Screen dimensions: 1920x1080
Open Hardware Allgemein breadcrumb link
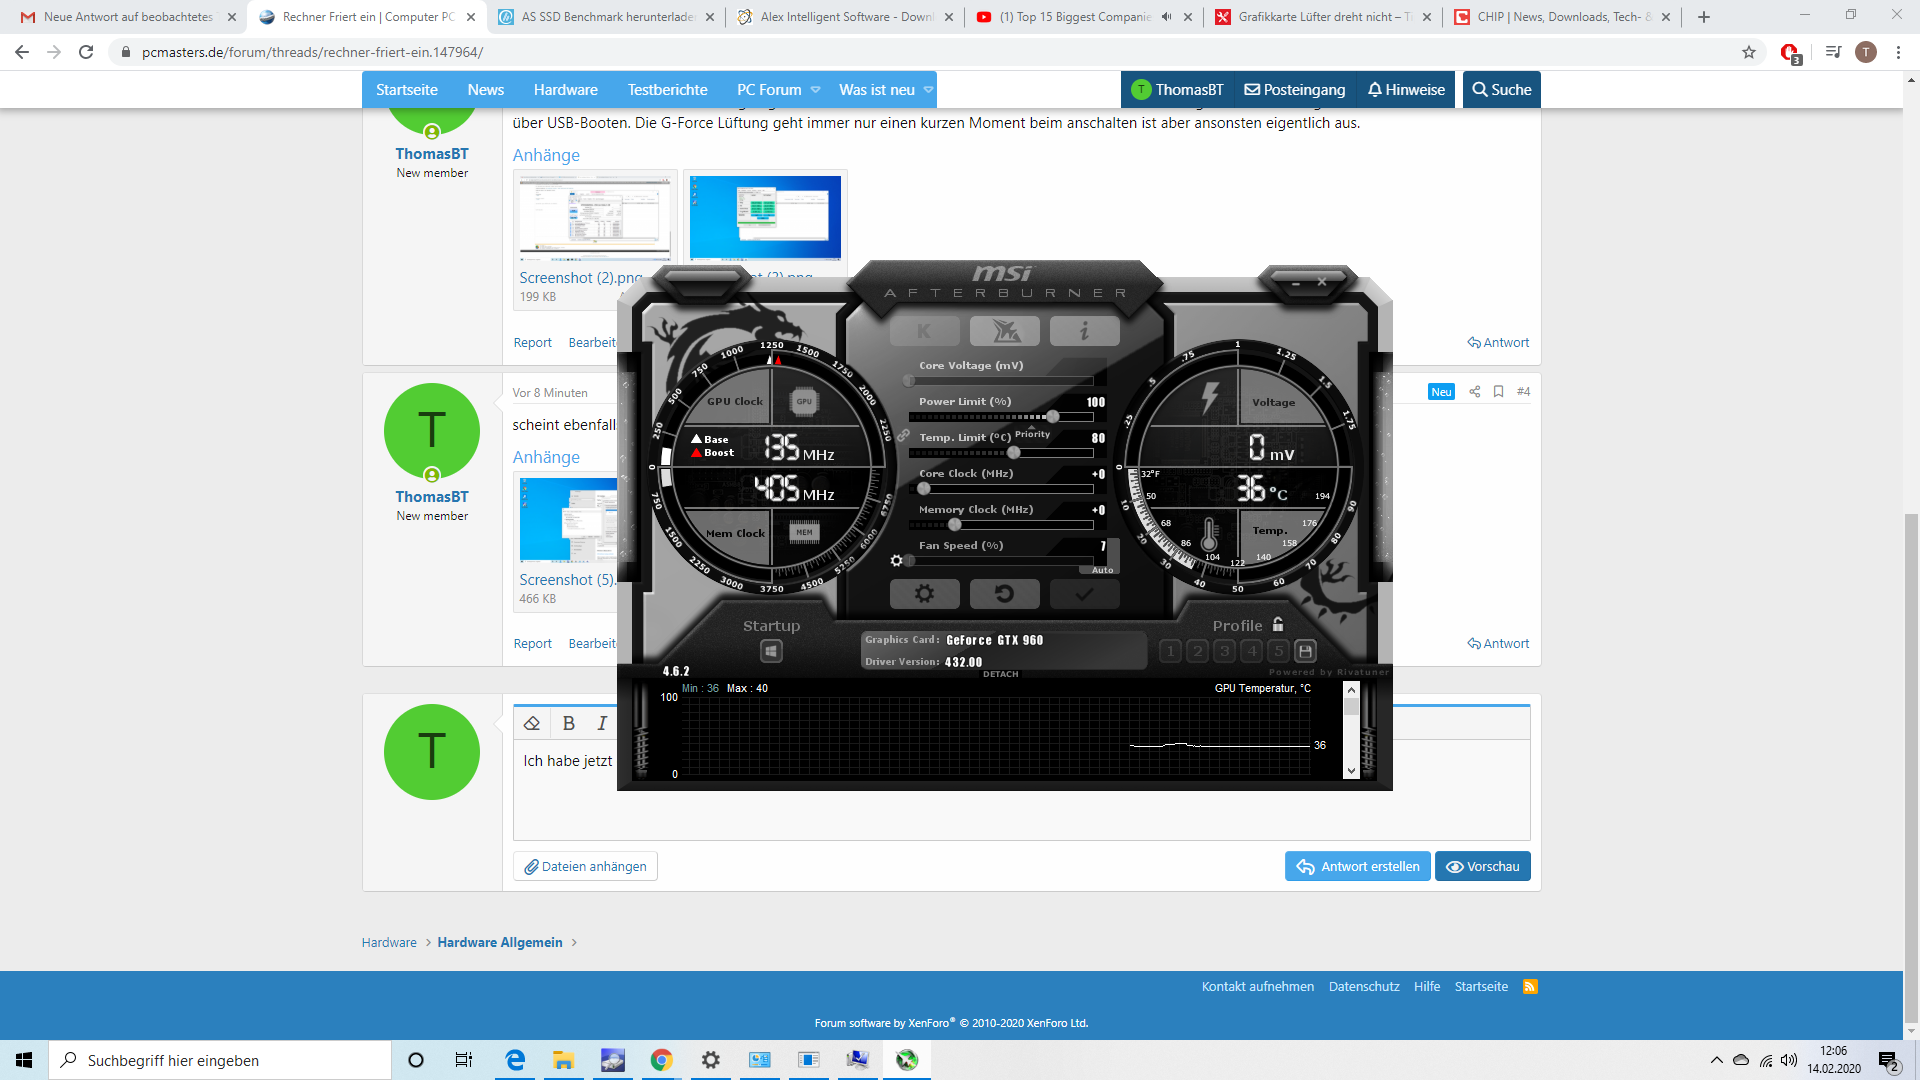[500, 943]
